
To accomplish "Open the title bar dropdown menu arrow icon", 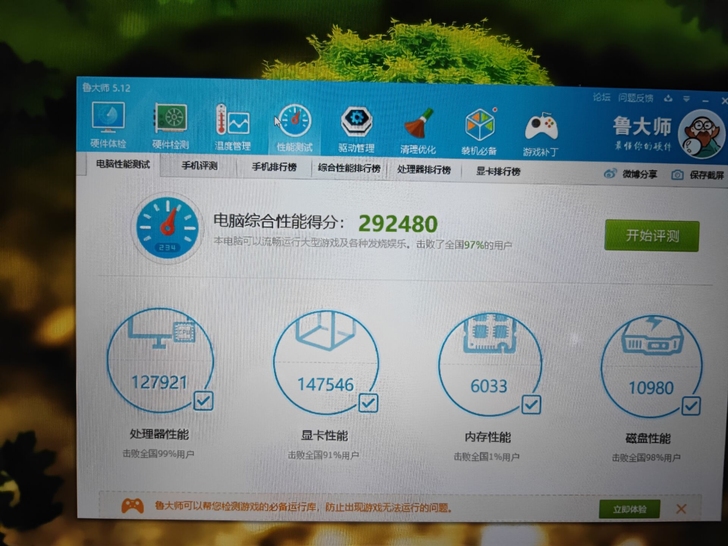I will click(x=686, y=99).
